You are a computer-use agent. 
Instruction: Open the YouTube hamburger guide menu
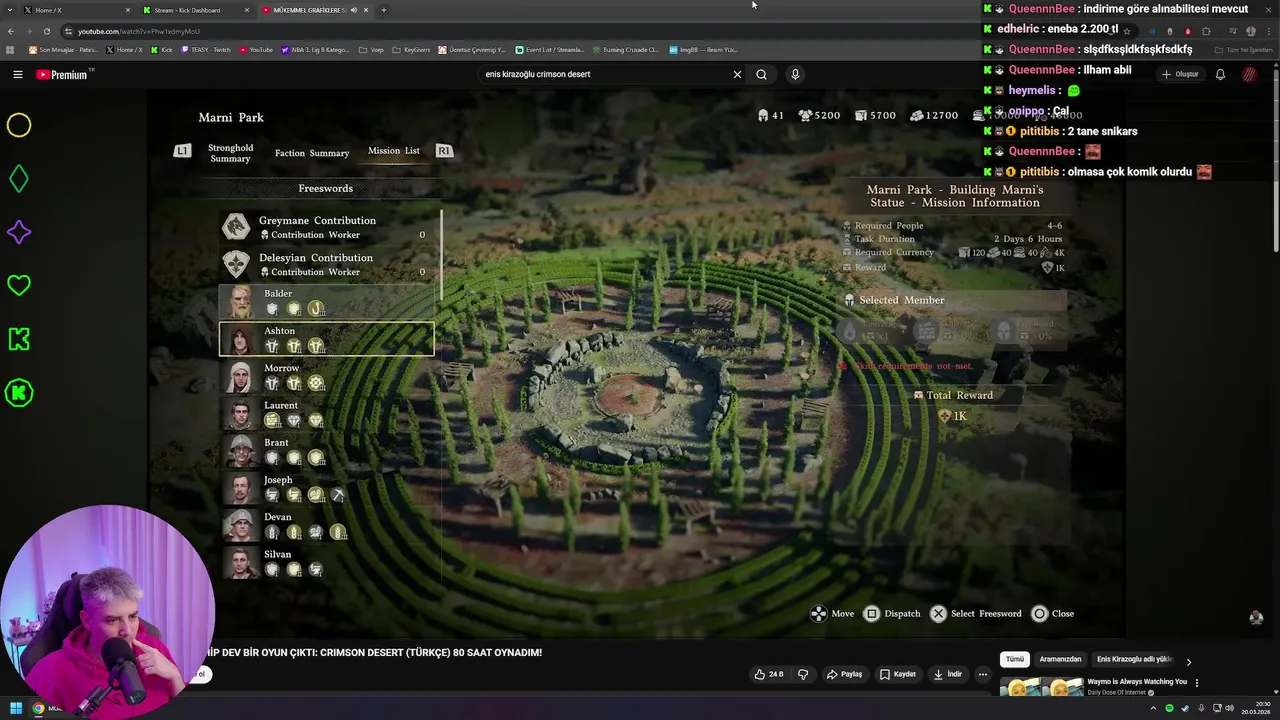pos(17,74)
